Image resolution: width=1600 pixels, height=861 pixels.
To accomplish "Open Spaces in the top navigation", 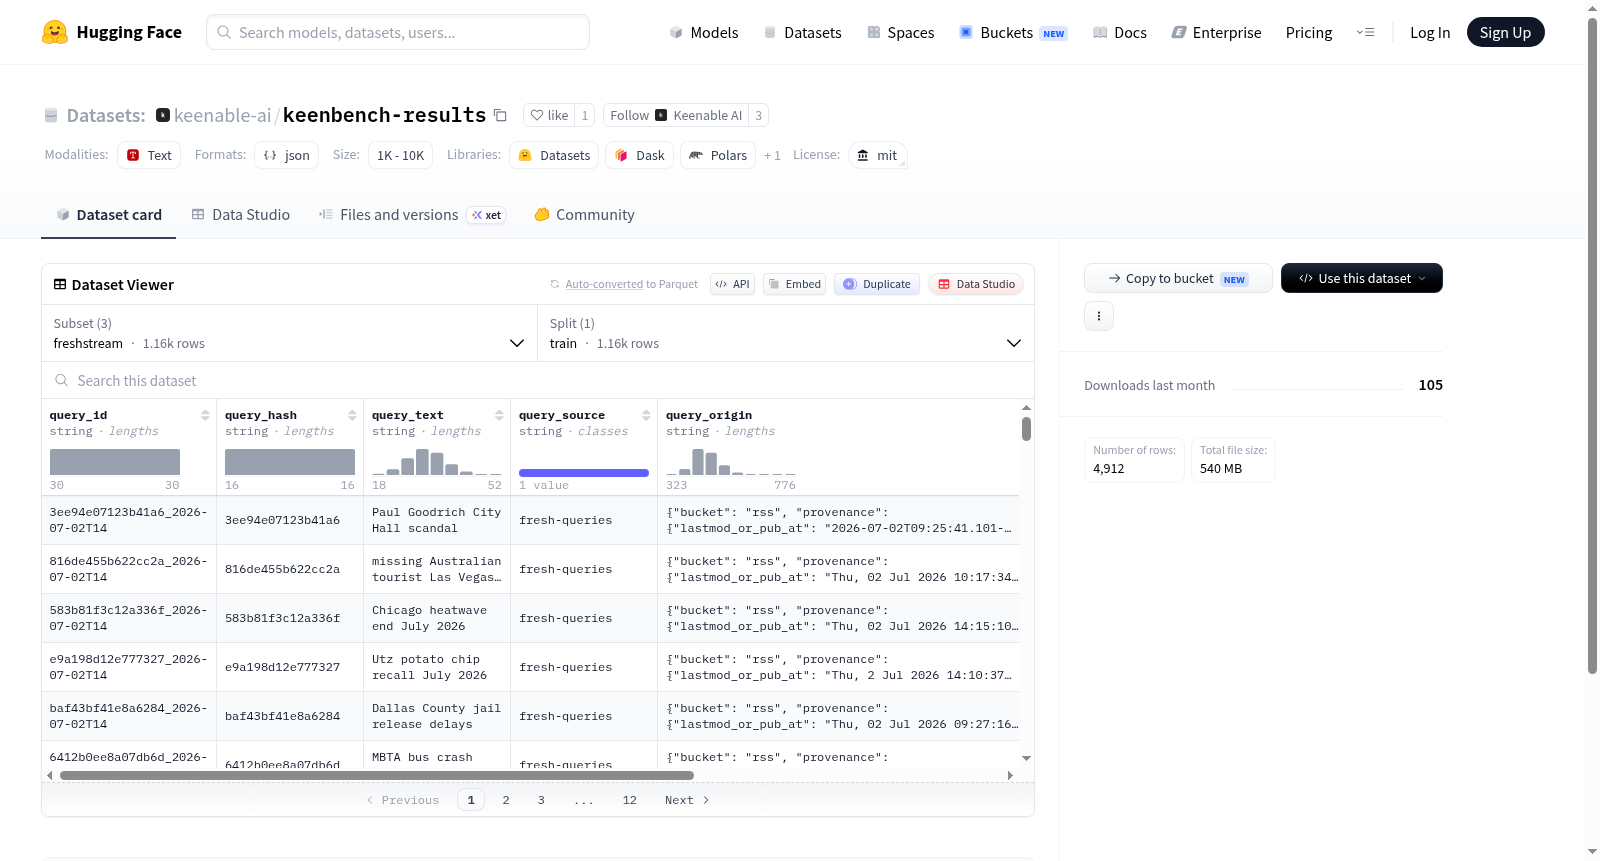I will [901, 33].
